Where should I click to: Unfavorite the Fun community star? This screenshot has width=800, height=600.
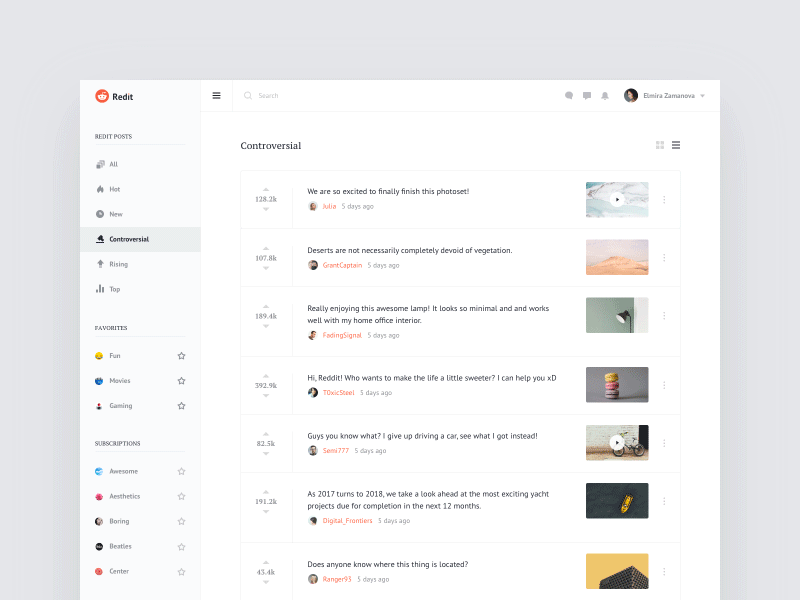click(x=181, y=355)
